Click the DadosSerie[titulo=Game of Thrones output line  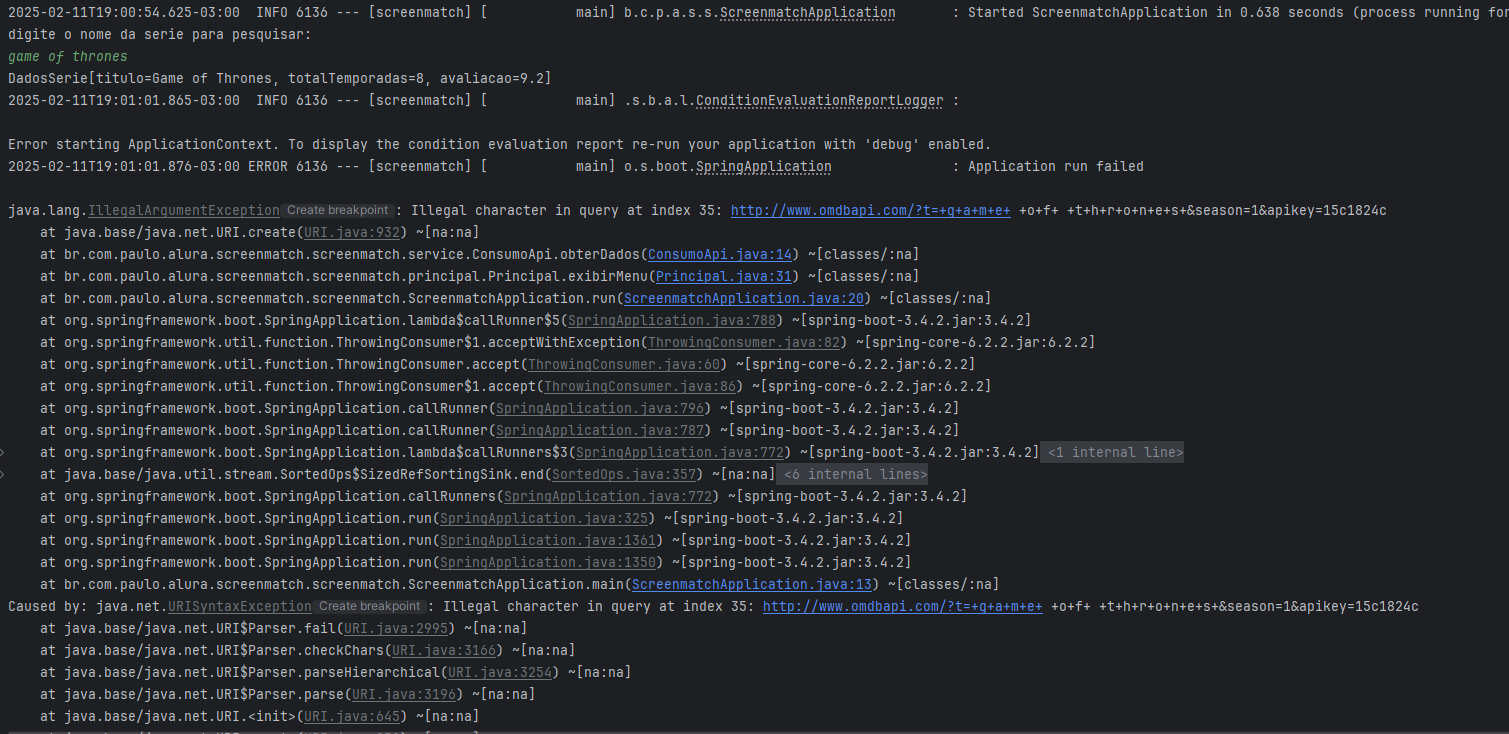pyautogui.click(x=280, y=79)
